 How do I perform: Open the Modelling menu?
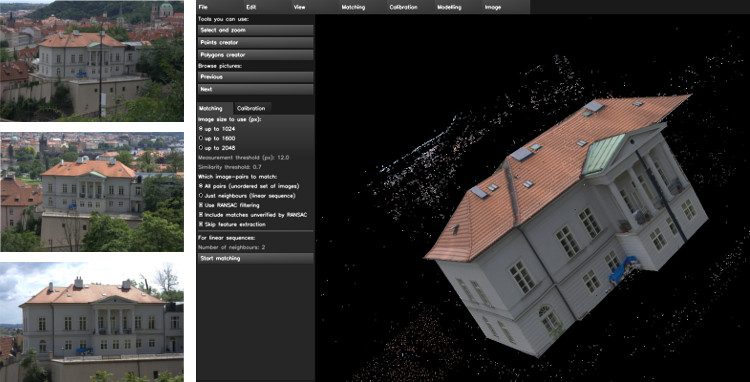(459, 7)
